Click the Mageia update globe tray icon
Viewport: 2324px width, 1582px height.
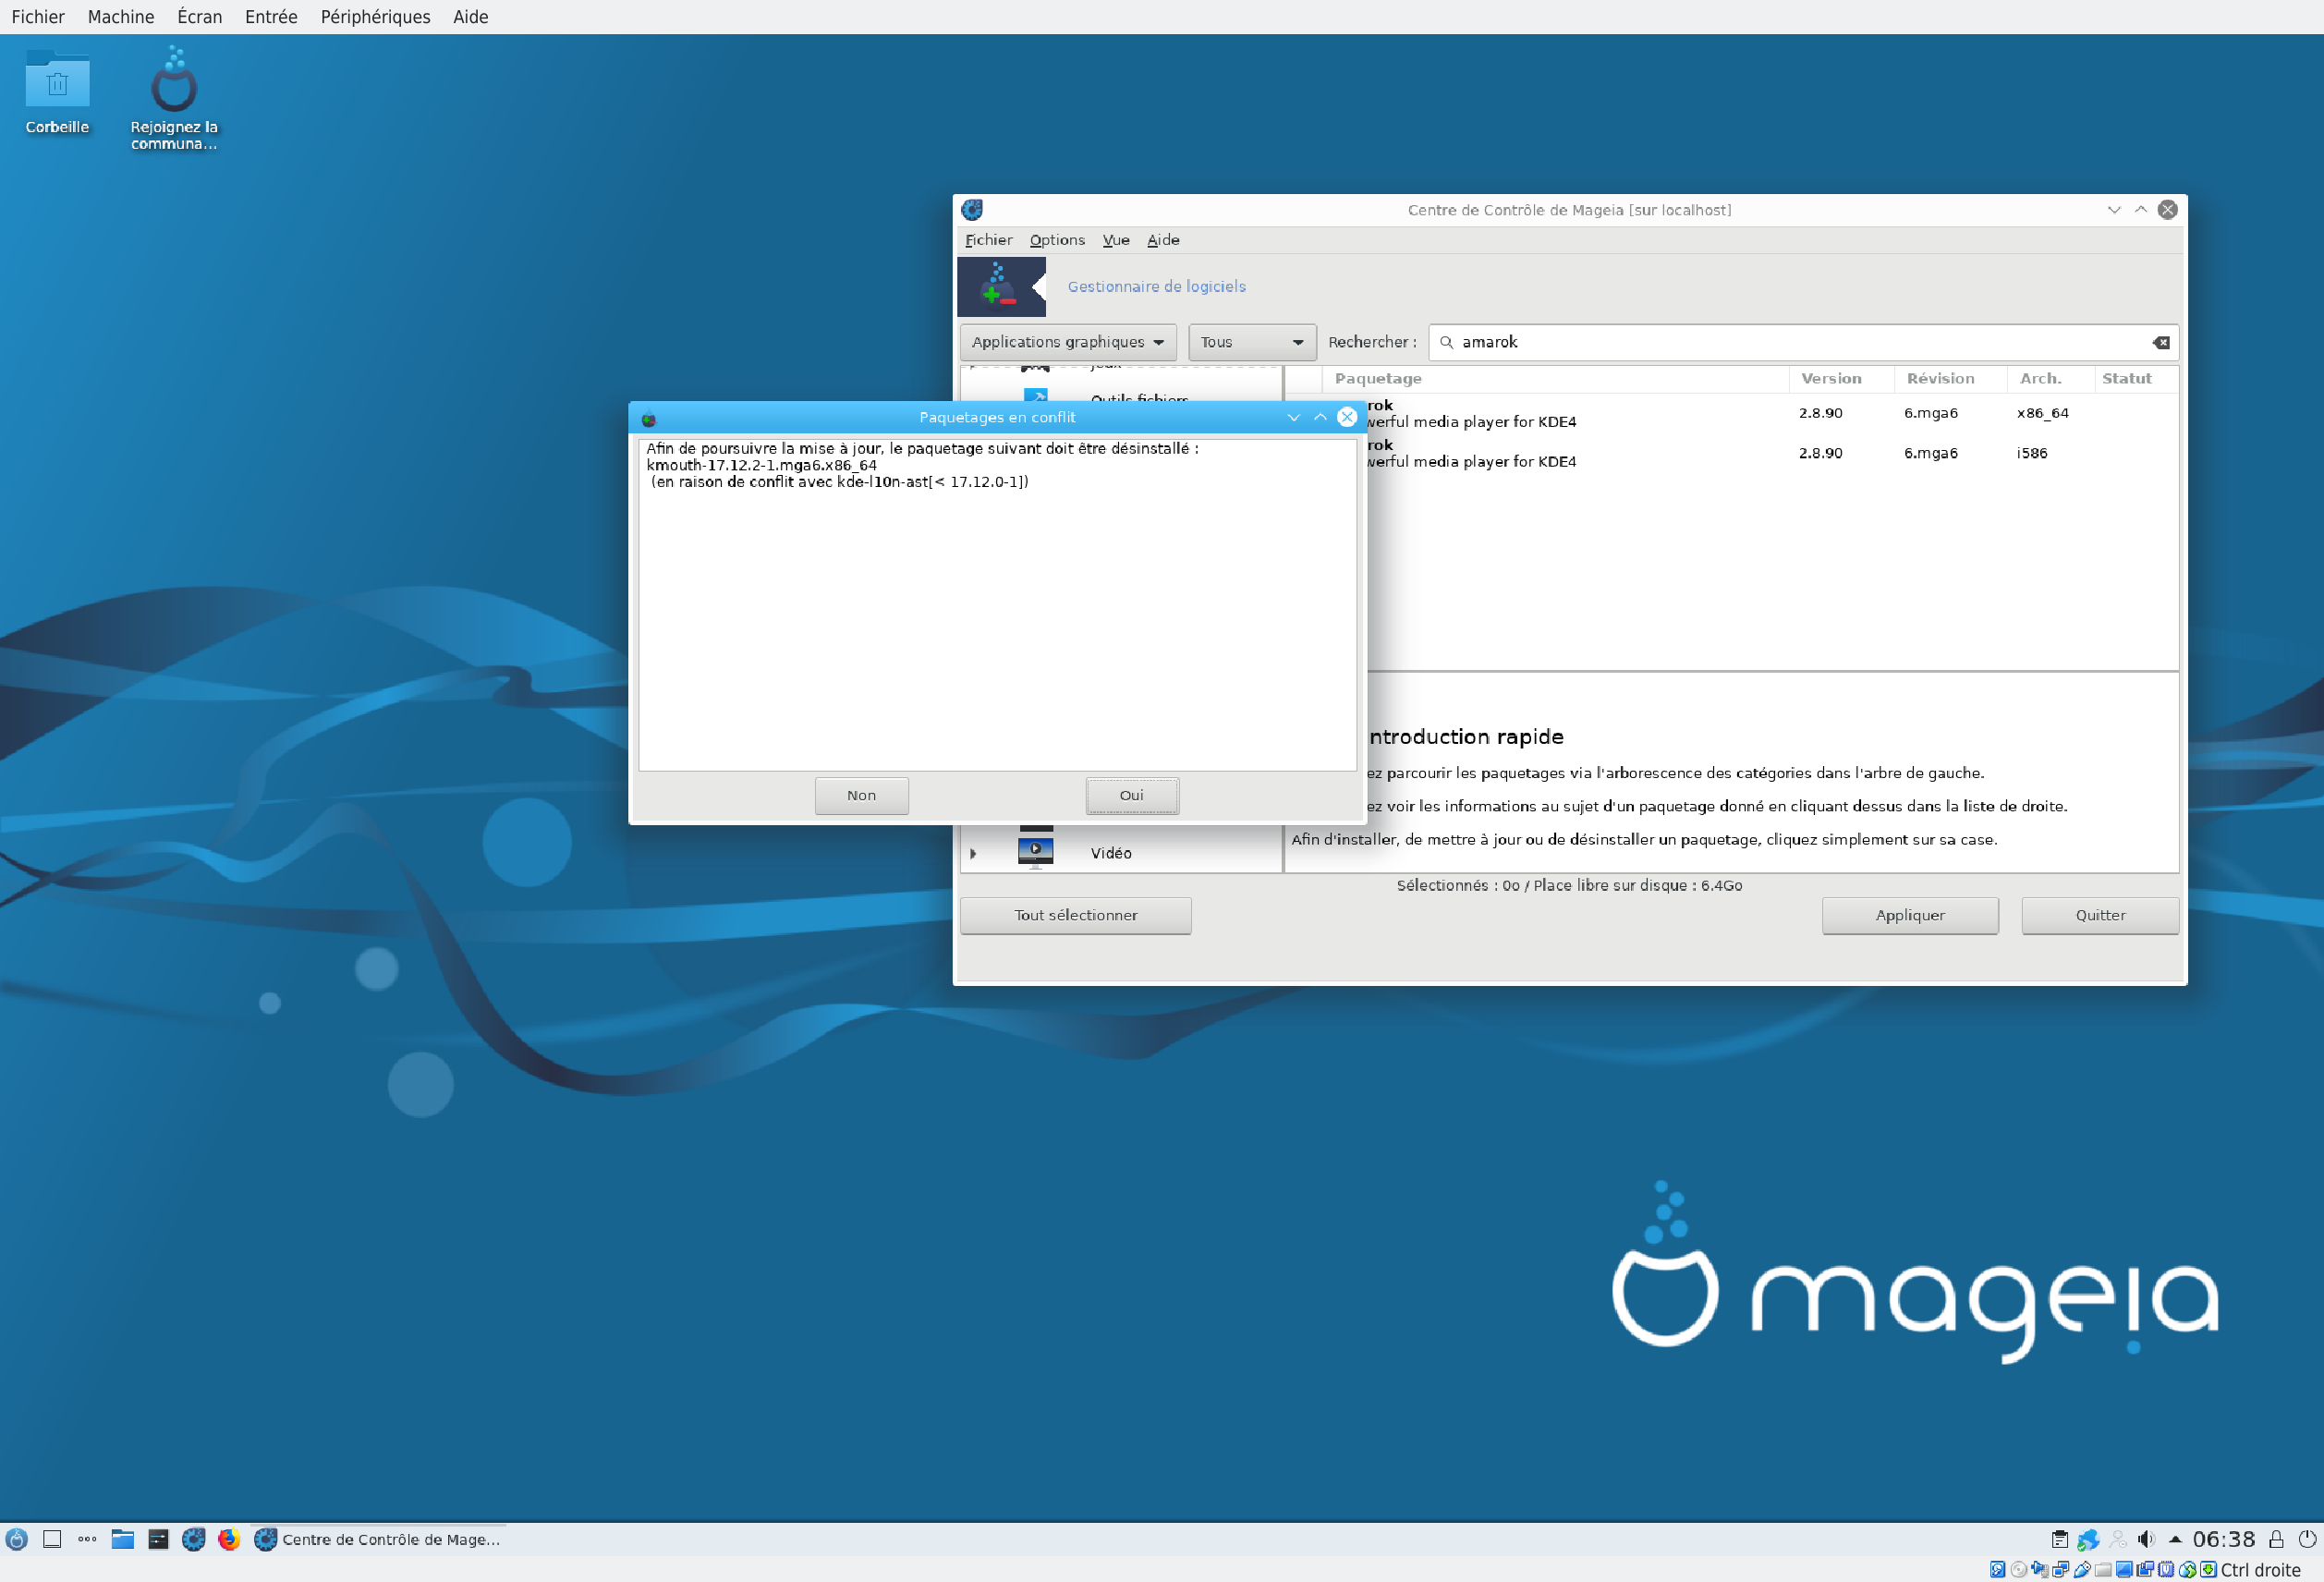(x=2088, y=1539)
